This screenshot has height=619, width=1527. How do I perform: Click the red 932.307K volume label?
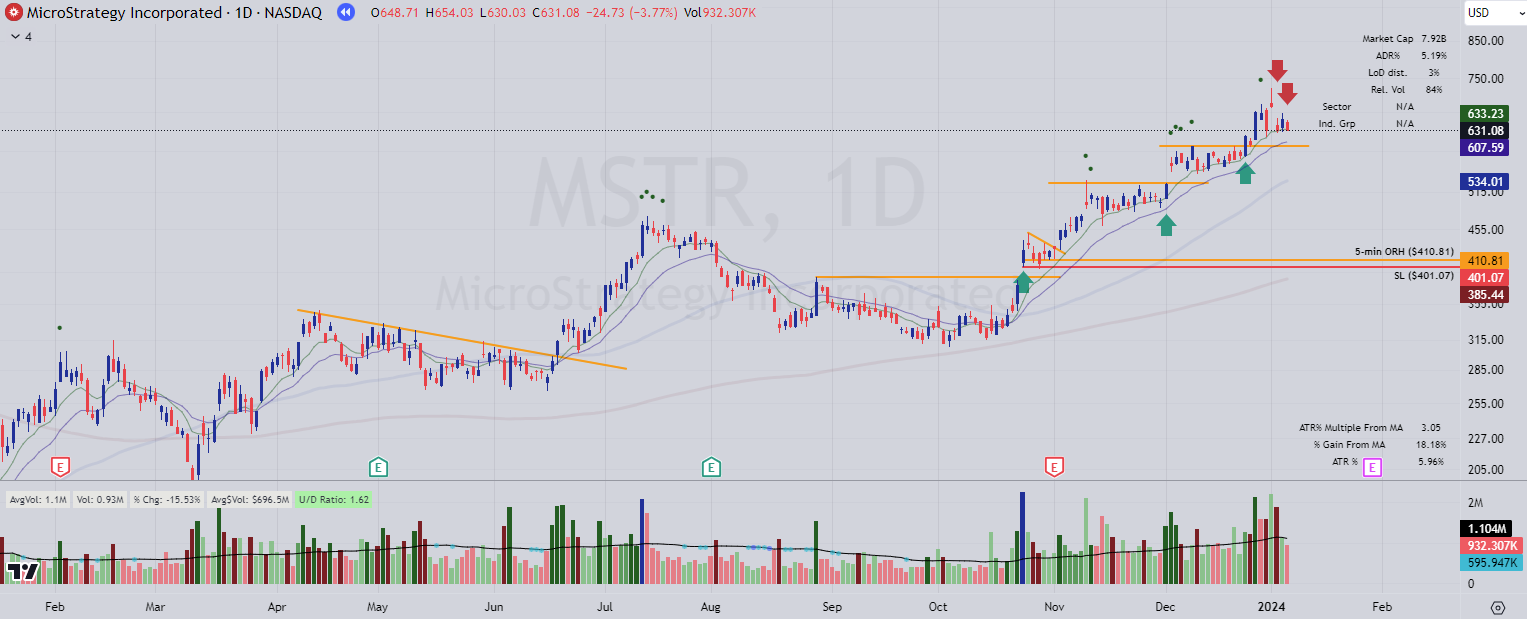1490,545
